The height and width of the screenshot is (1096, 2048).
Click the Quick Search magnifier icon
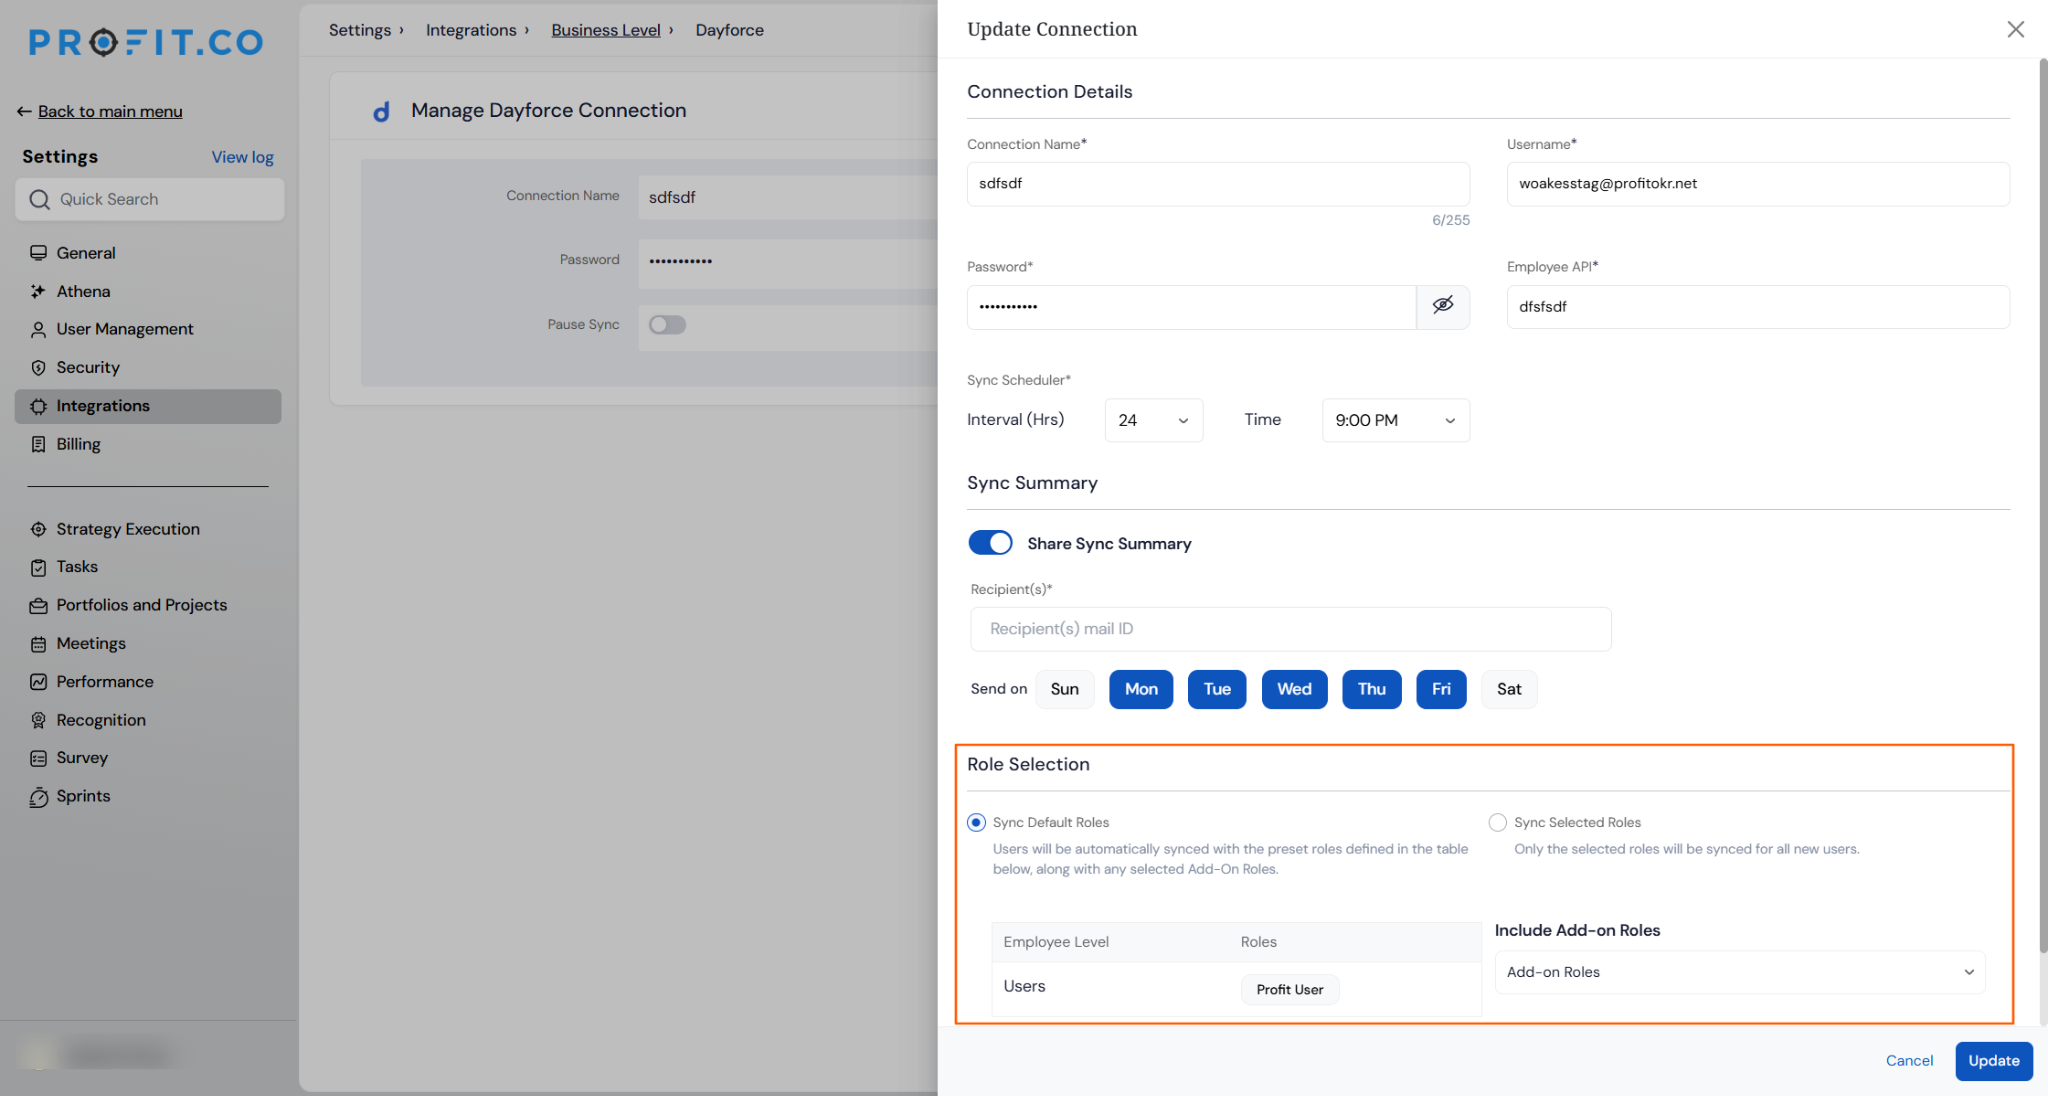[39, 199]
